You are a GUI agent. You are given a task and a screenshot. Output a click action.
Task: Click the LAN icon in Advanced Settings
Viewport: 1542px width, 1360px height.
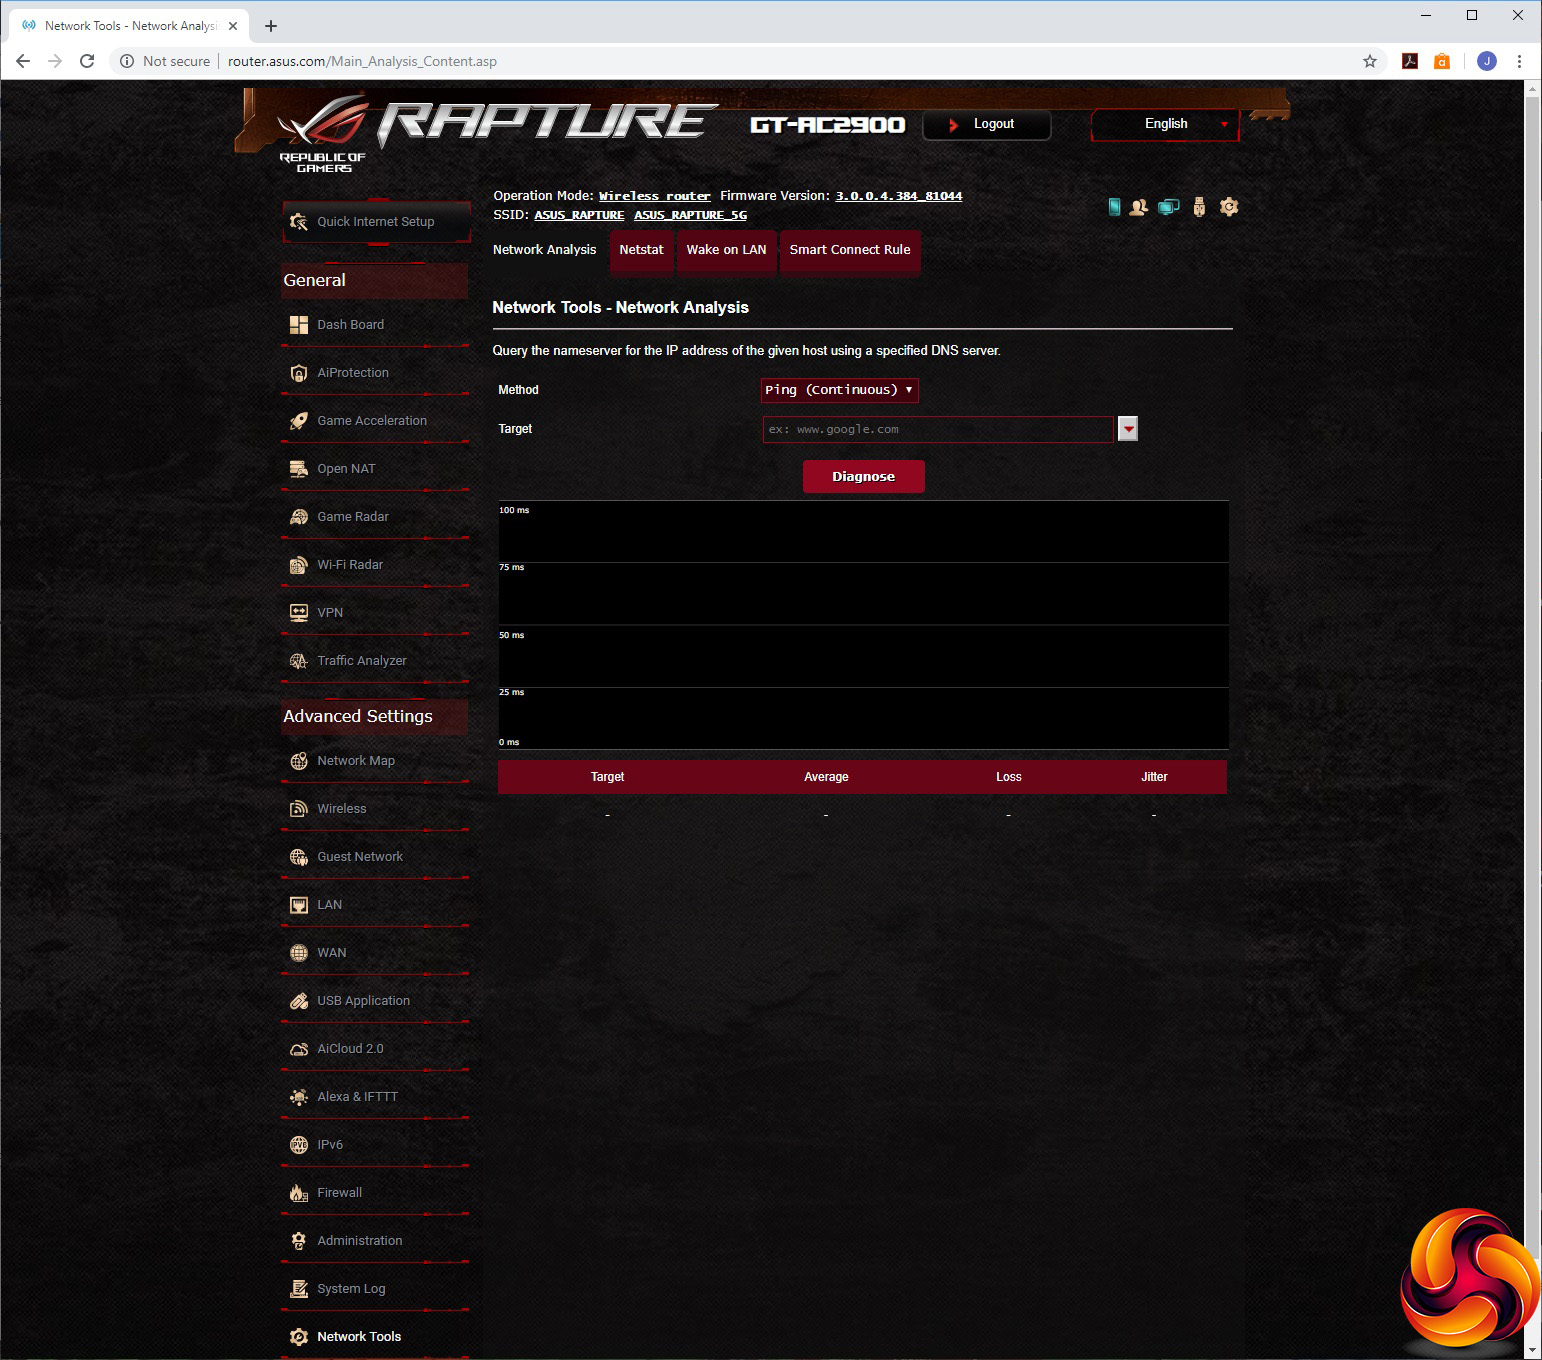tap(298, 904)
